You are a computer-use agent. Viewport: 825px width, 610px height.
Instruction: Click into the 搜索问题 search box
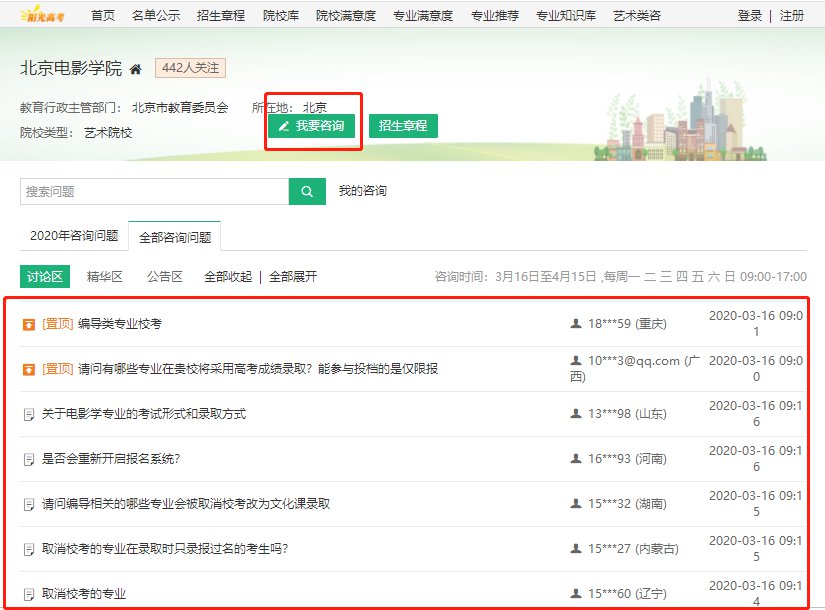click(154, 192)
